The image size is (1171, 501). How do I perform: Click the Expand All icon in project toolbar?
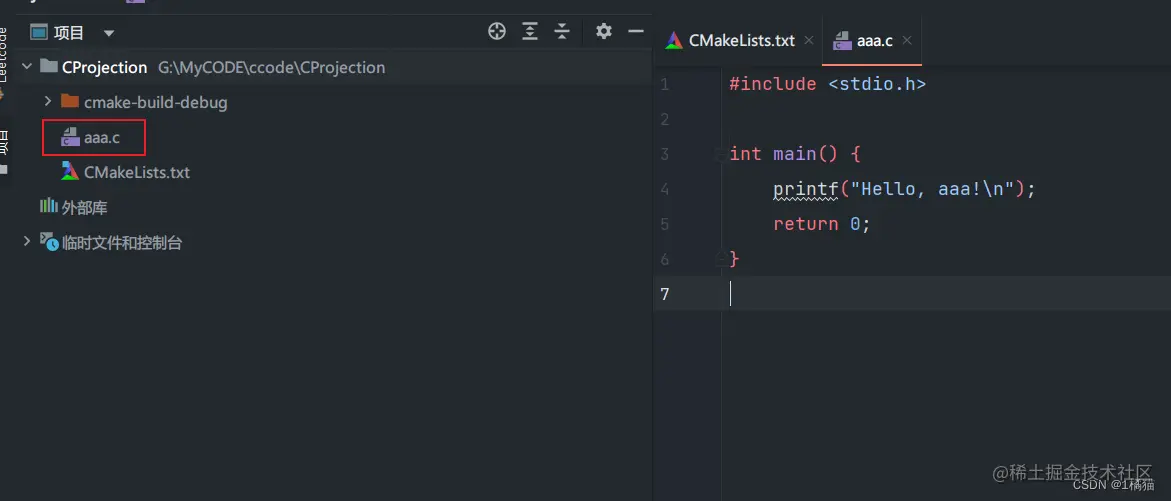coord(529,31)
